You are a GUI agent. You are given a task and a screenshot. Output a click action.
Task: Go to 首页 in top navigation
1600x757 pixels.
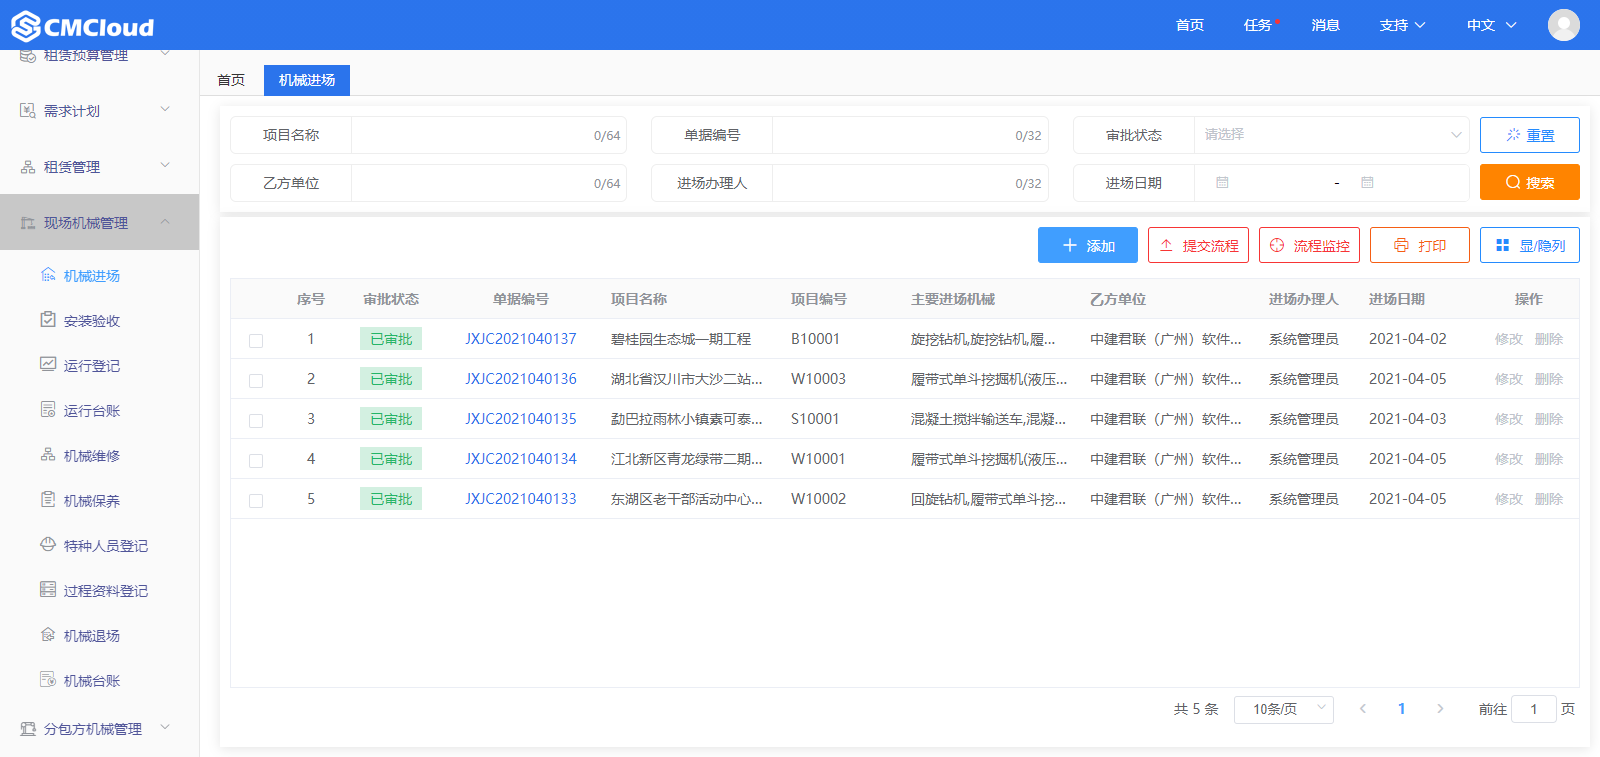(x=1190, y=25)
